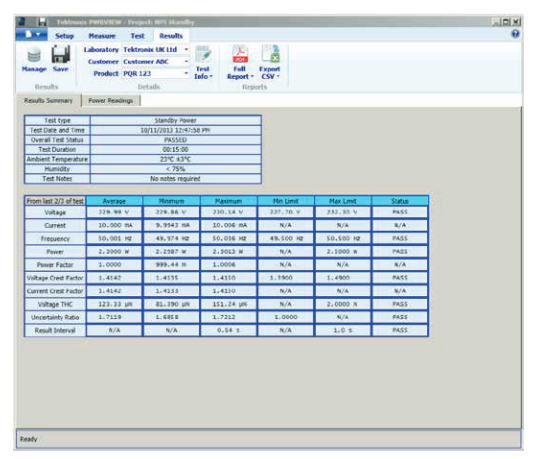
Task: Click the title bar save icon
Action: tap(42, 22)
